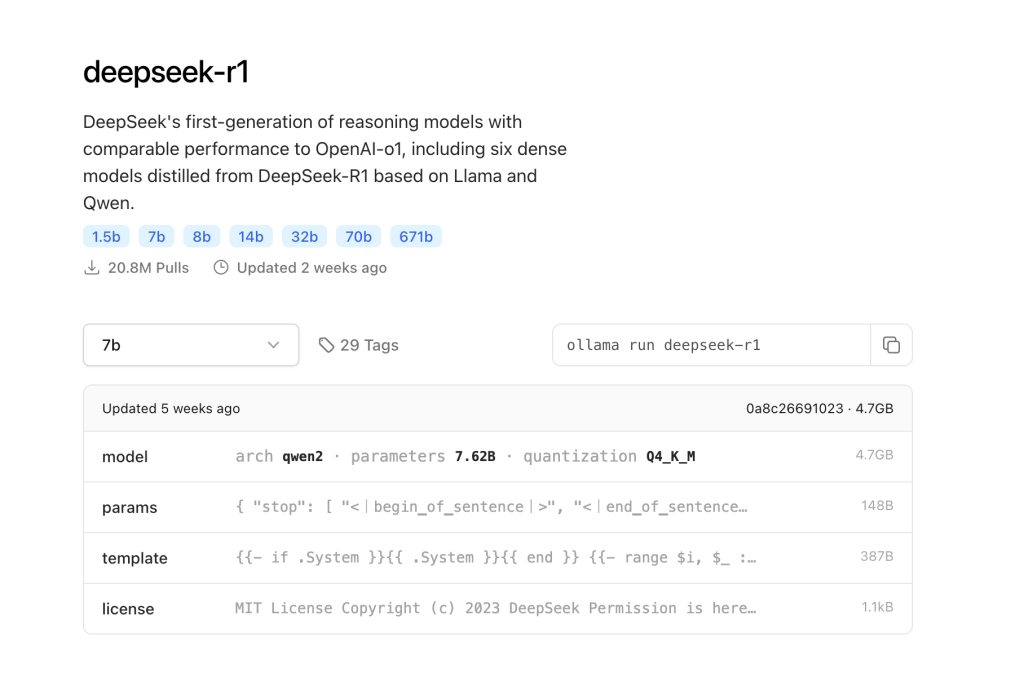Select the 671b size tag
The width and height of the screenshot is (1024, 682).
point(416,237)
